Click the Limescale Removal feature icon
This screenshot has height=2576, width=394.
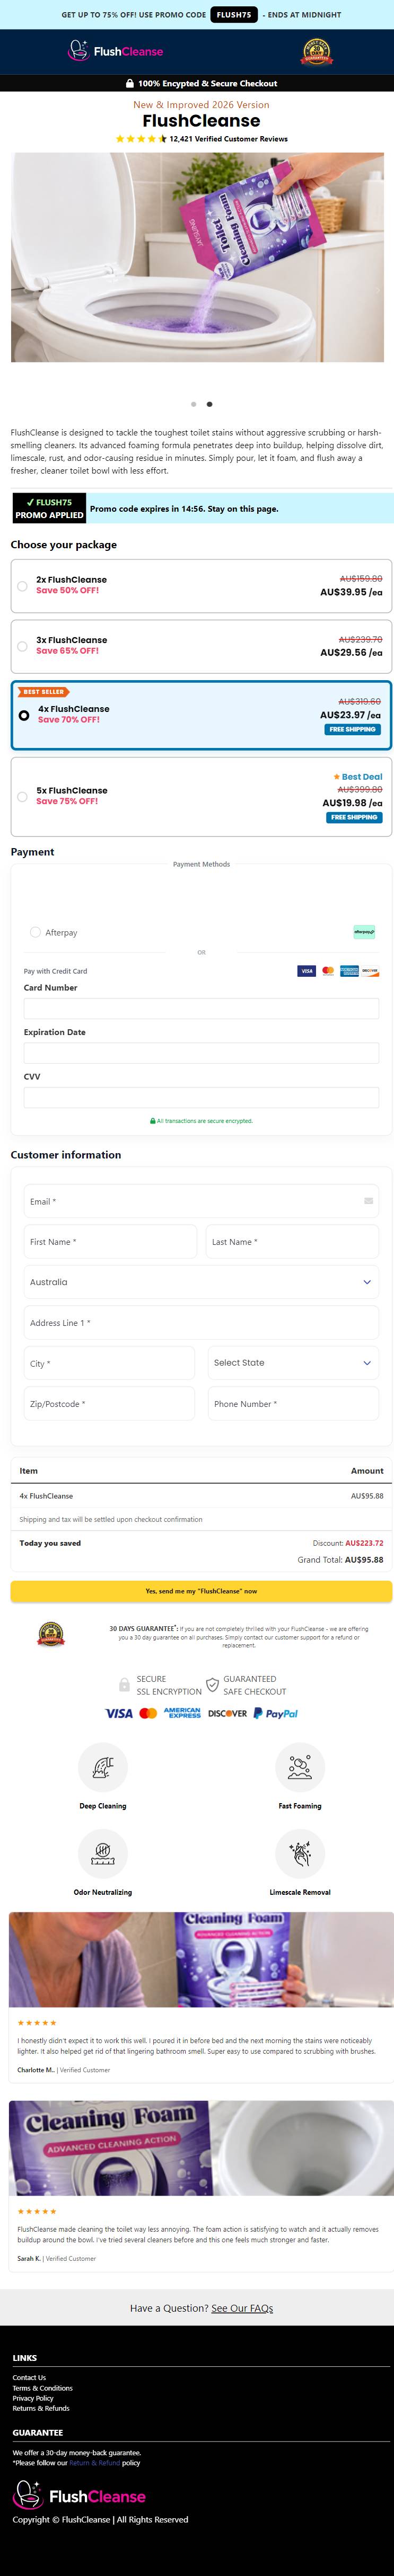(300, 1853)
